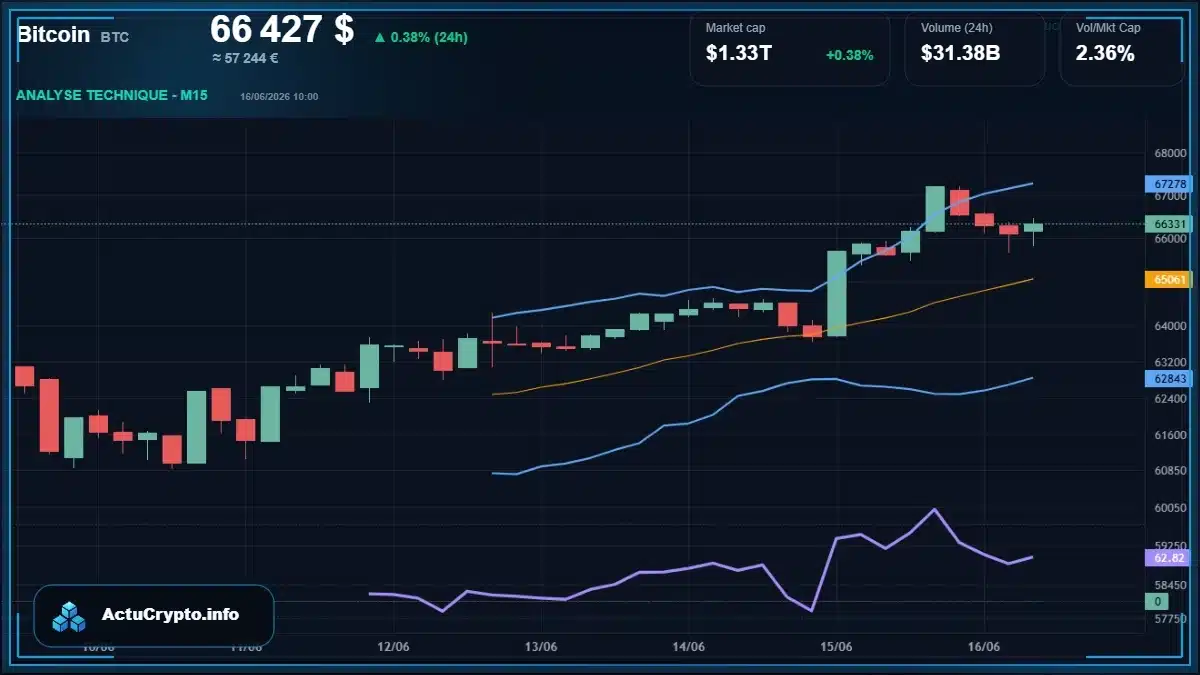Click the 16/06/2026 10:00 timestamp
The height and width of the screenshot is (675, 1200).
tap(279, 97)
